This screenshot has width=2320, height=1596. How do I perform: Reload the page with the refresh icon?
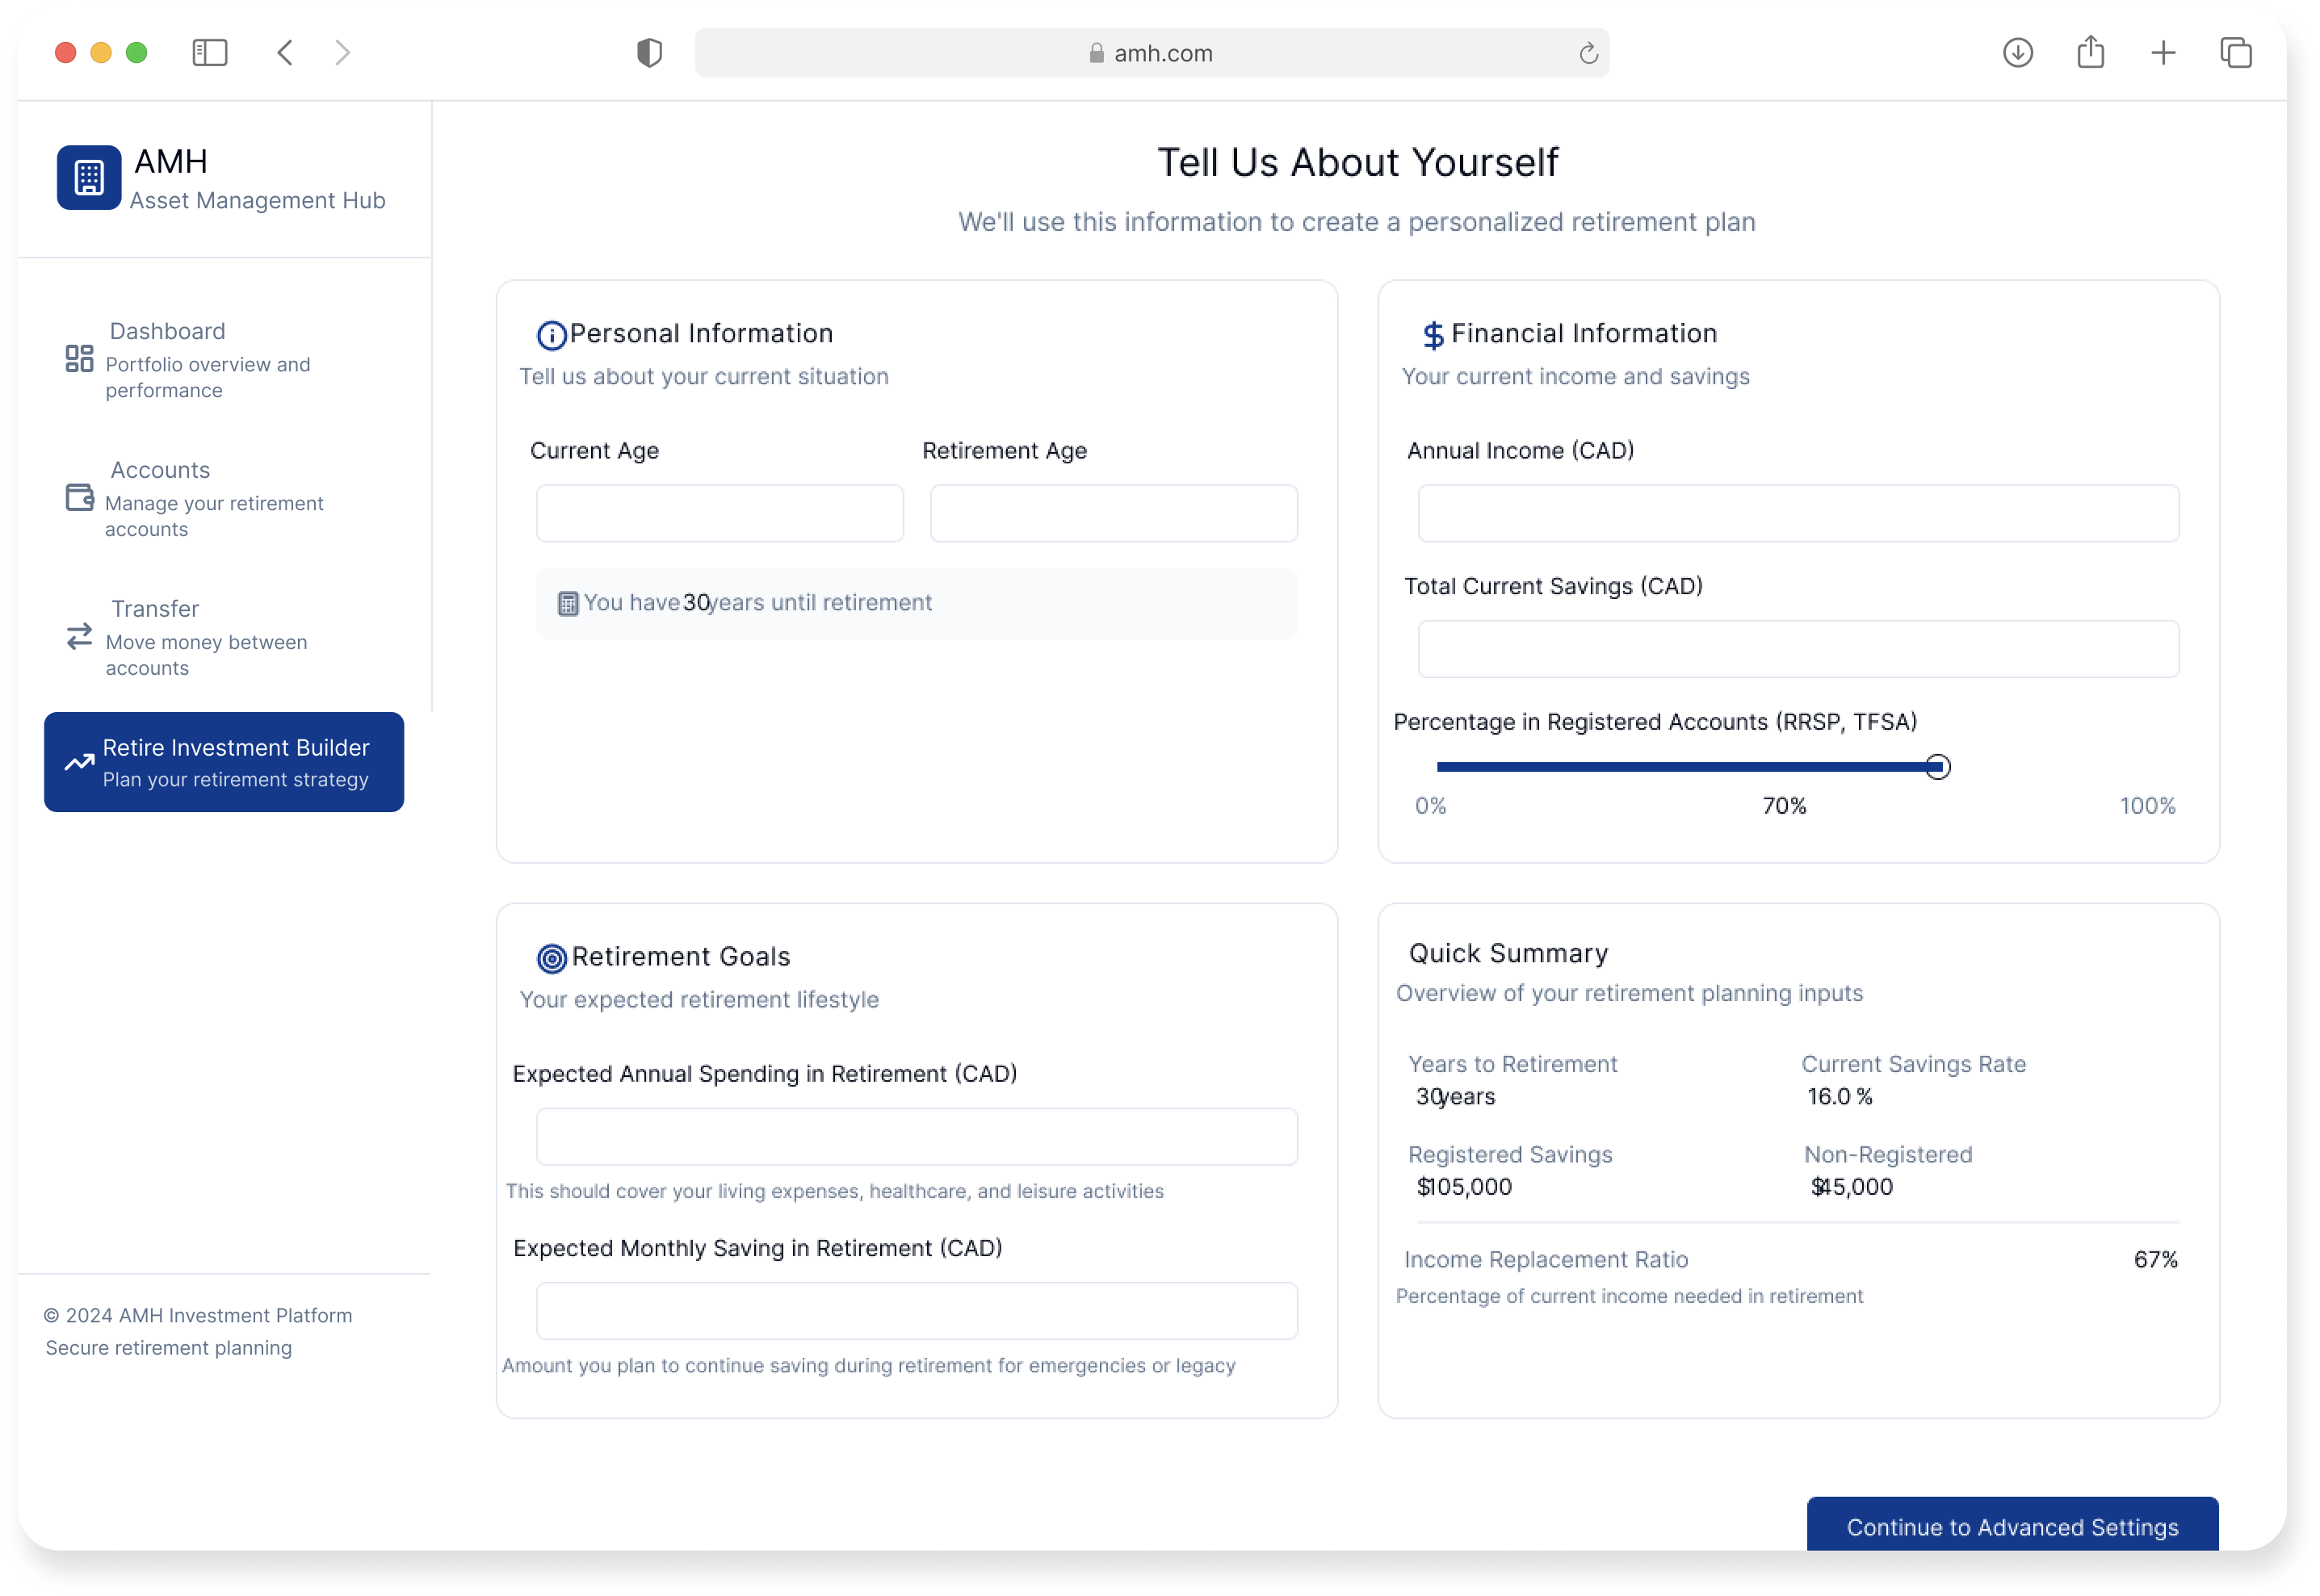(1588, 54)
